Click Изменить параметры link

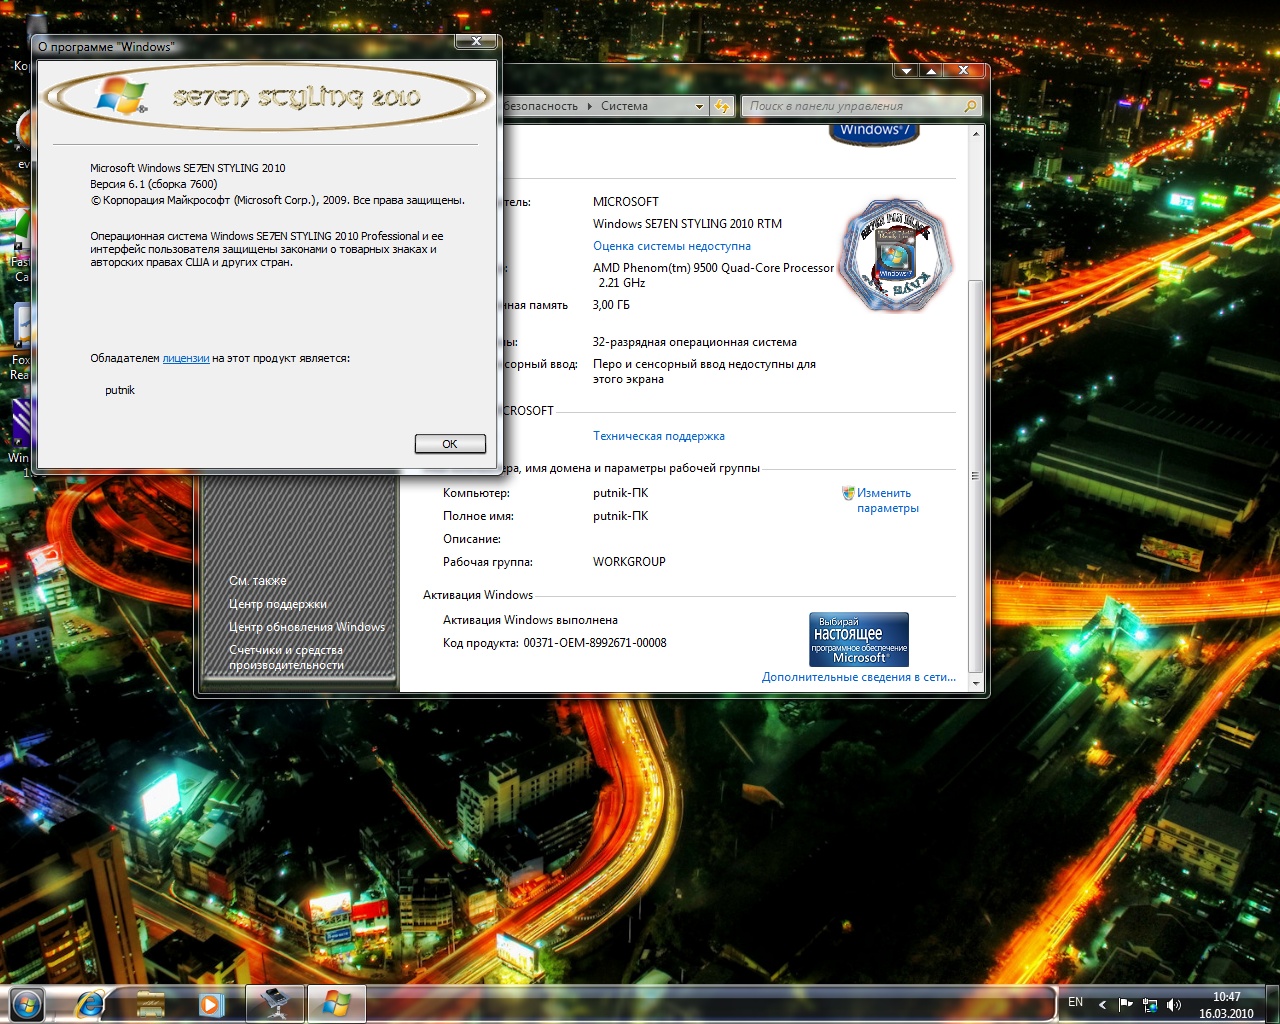[887, 500]
